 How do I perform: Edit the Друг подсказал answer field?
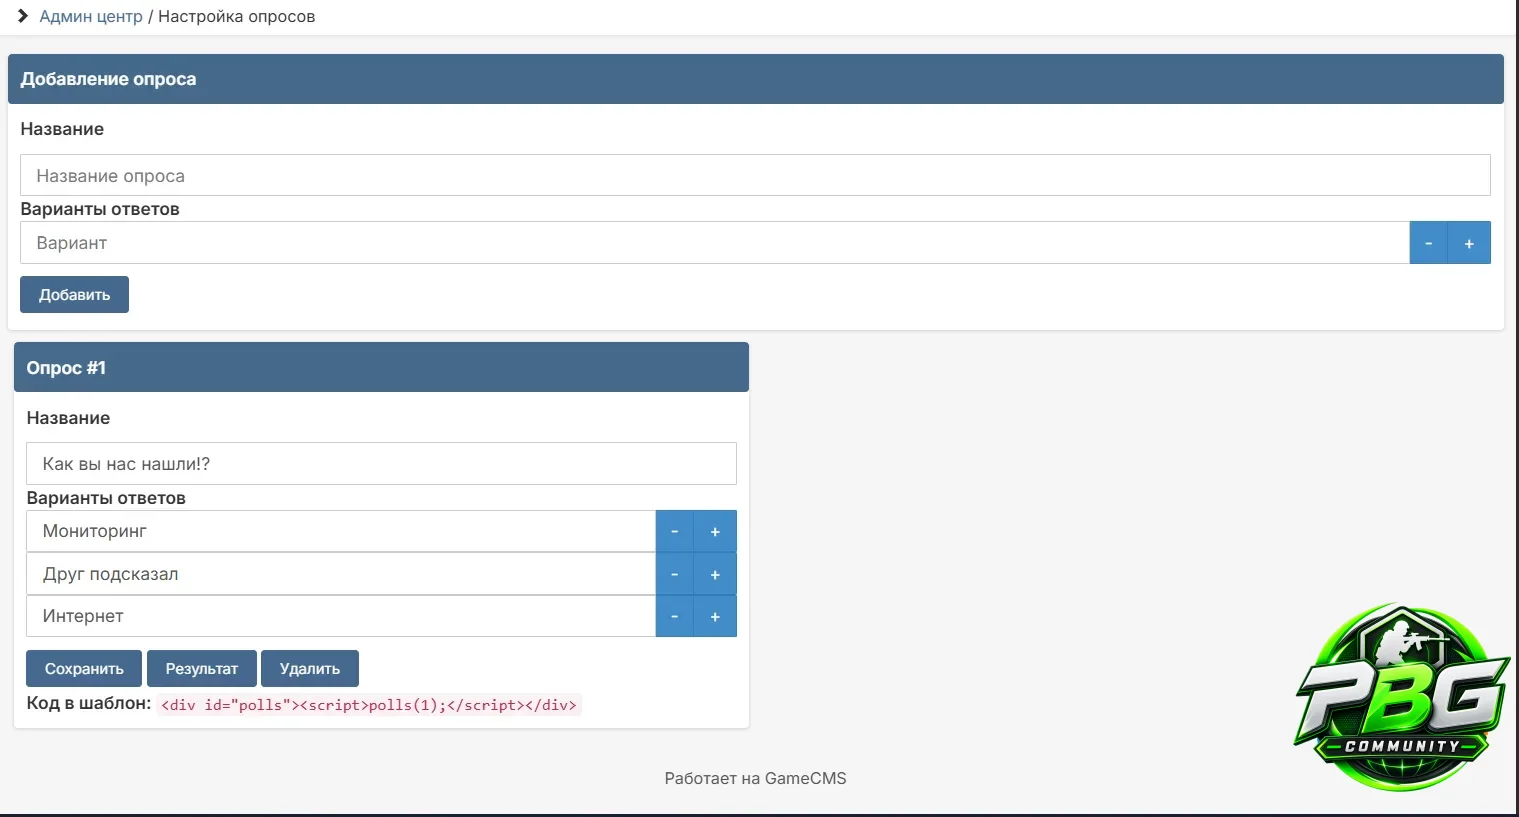[340, 574]
